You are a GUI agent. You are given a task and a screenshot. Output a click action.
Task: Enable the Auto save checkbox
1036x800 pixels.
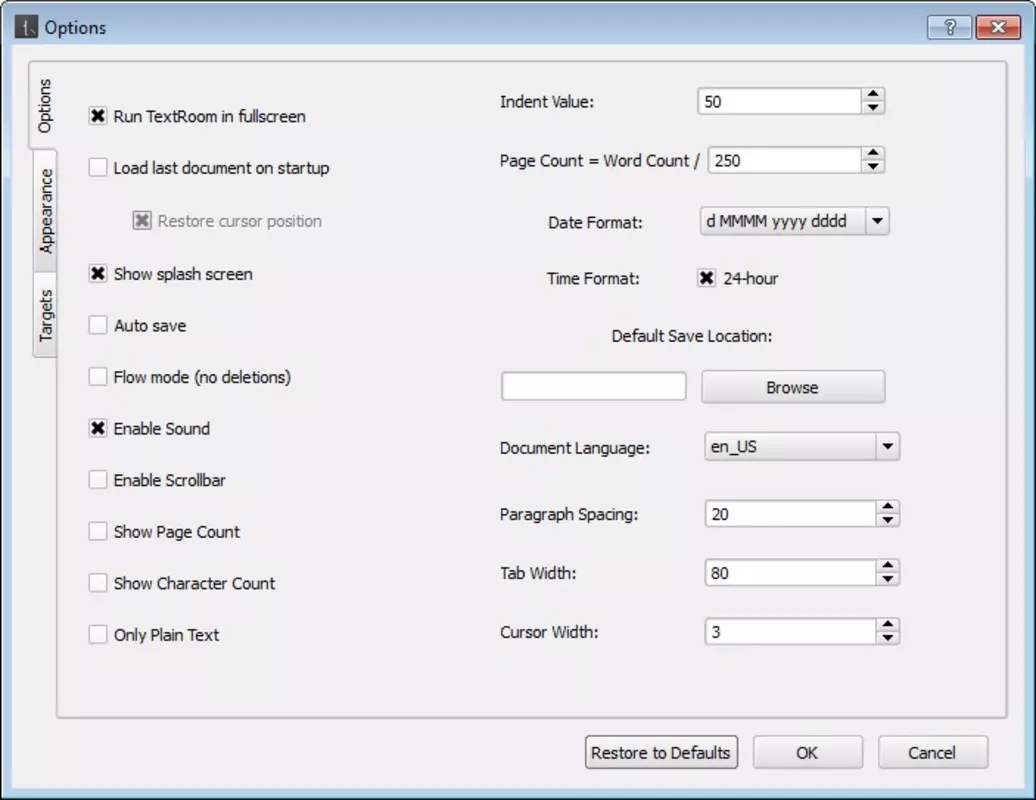(98, 325)
